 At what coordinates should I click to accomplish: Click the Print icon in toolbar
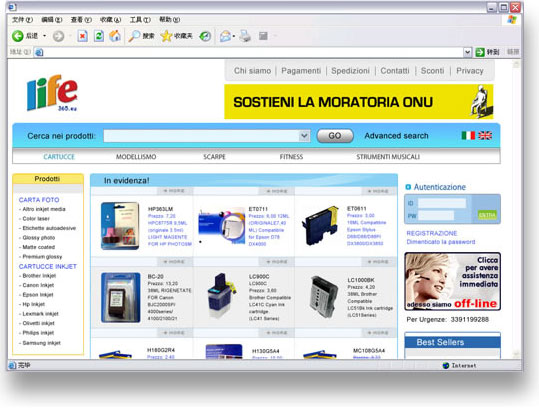245,36
